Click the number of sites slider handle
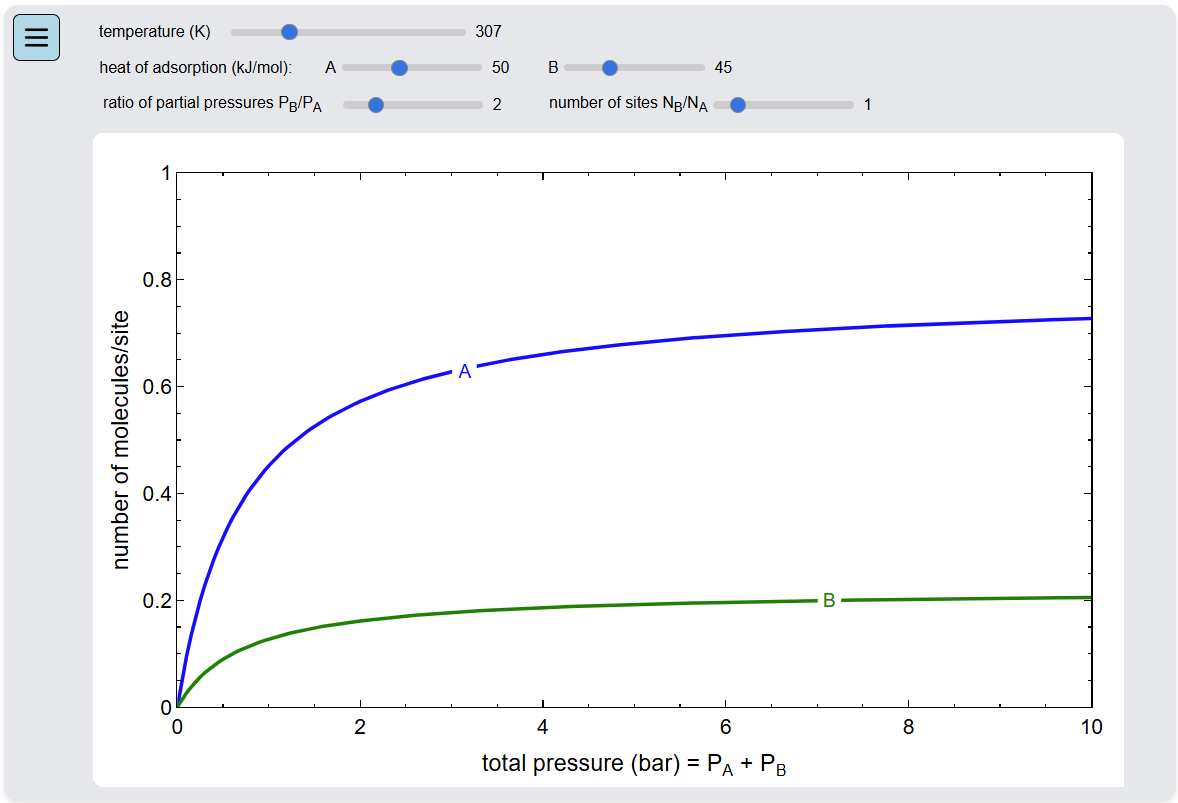This screenshot has height=803, width=1178. tap(738, 104)
